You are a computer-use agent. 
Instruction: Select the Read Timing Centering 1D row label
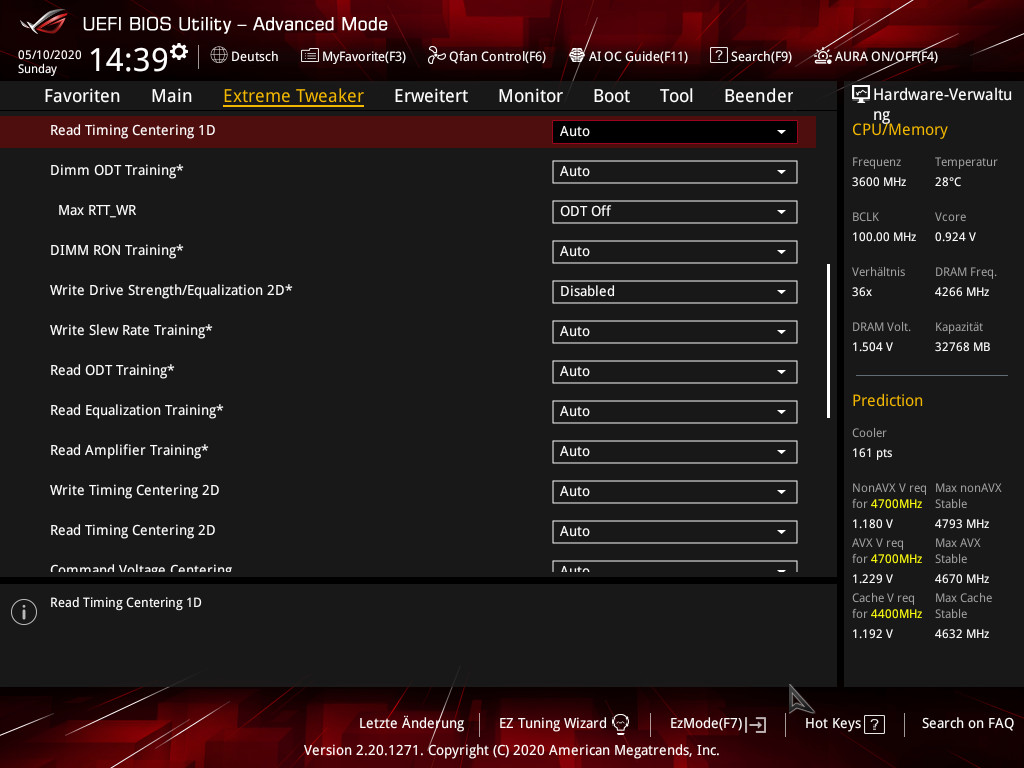click(133, 131)
